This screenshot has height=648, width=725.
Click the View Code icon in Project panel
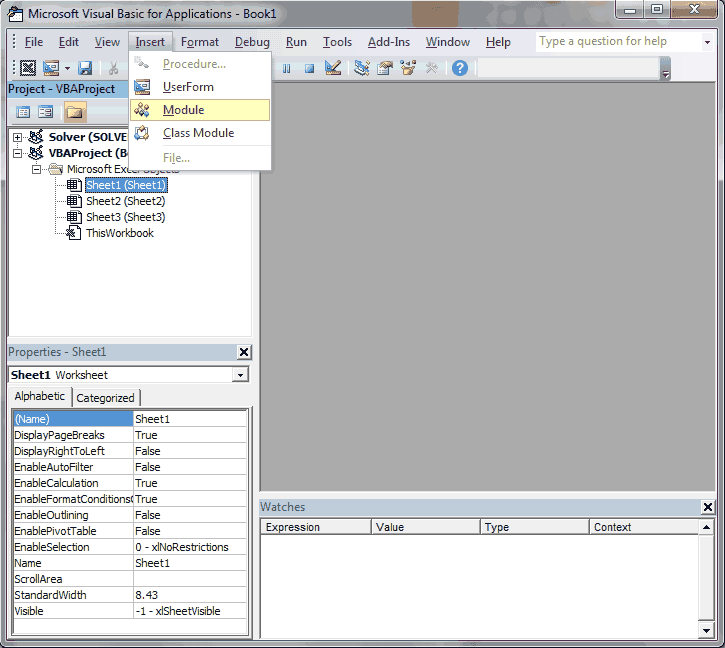[x=23, y=112]
